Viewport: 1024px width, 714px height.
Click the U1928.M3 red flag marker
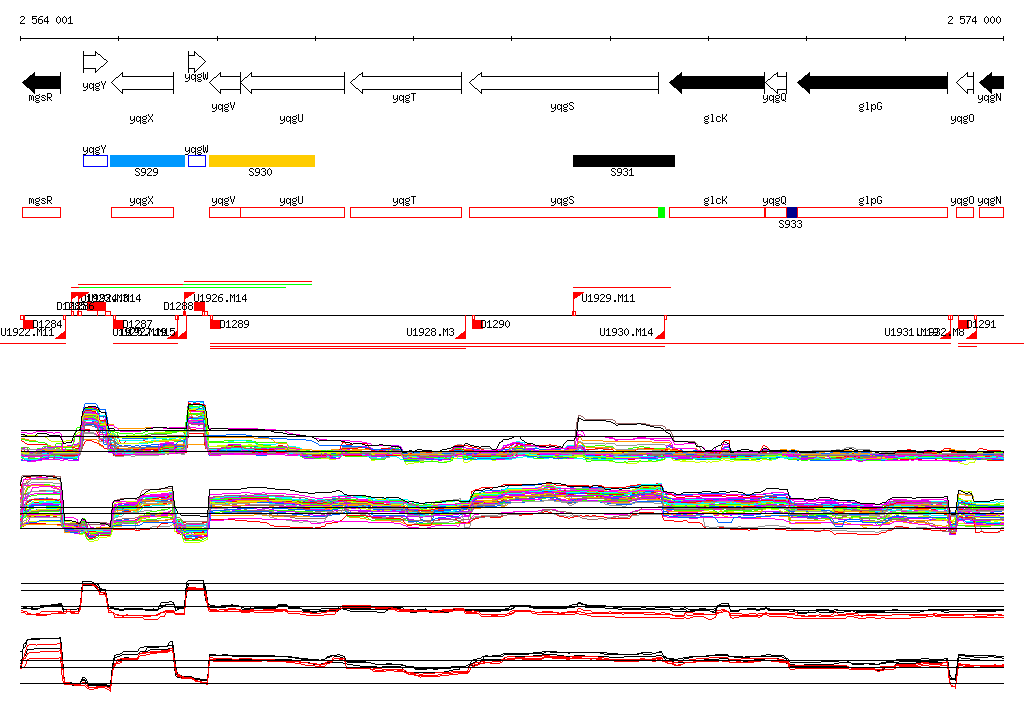tap(460, 334)
